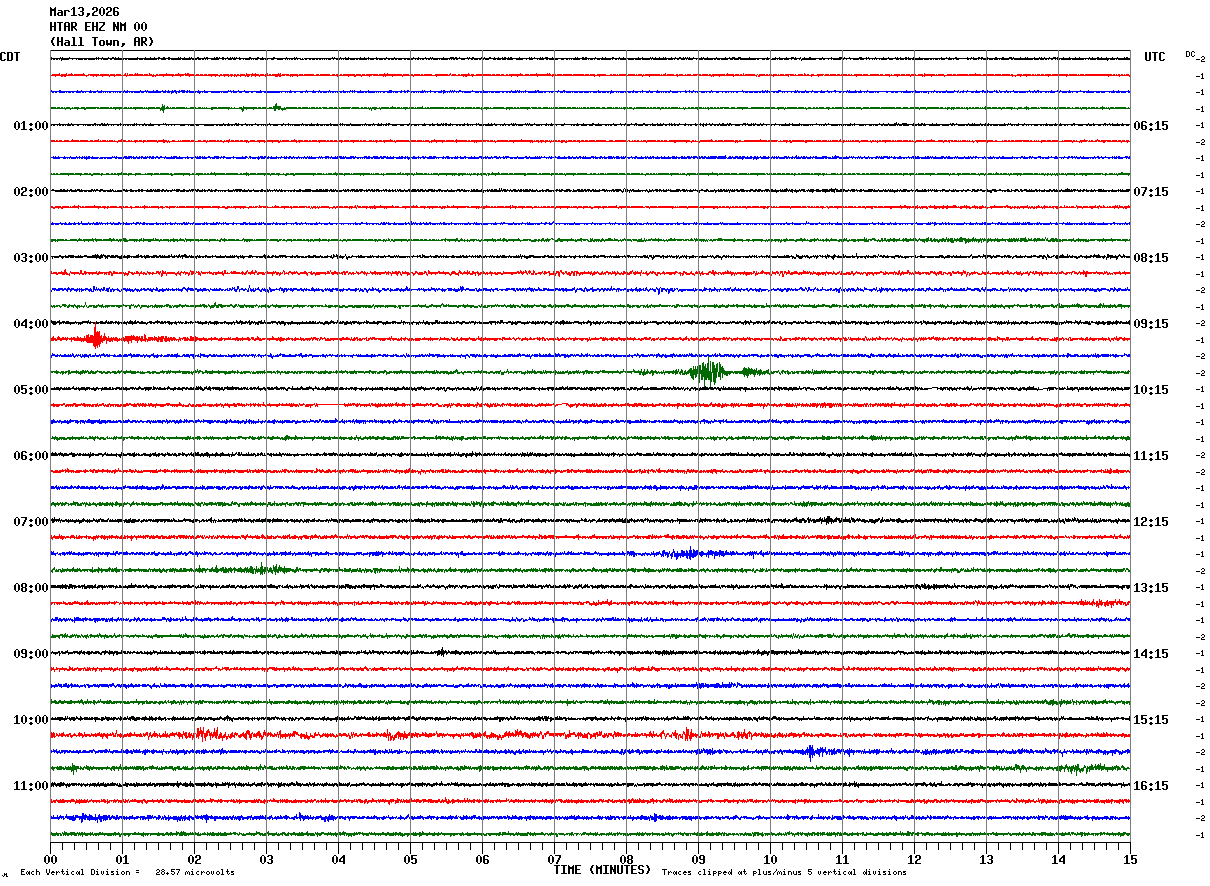Click the 16:15 UTC time label

click(x=1150, y=785)
